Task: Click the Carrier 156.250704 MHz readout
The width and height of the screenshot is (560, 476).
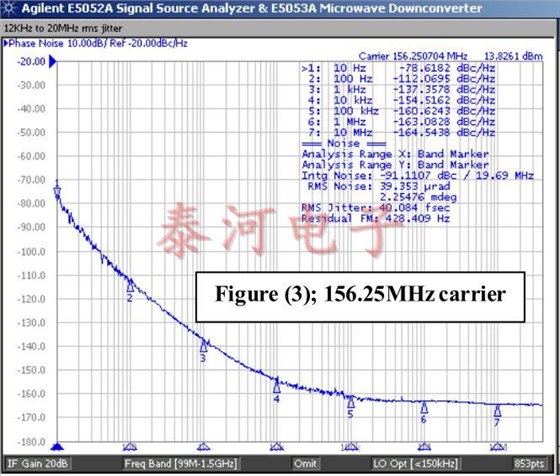Action: [413, 56]
